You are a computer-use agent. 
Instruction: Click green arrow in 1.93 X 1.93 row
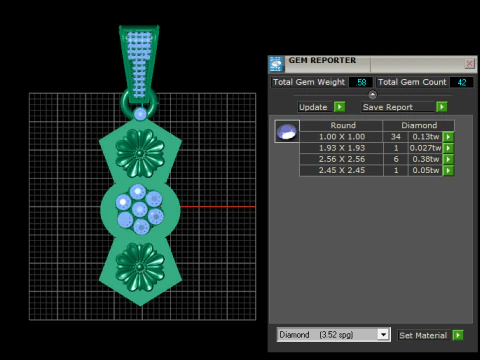click(448, 148)
